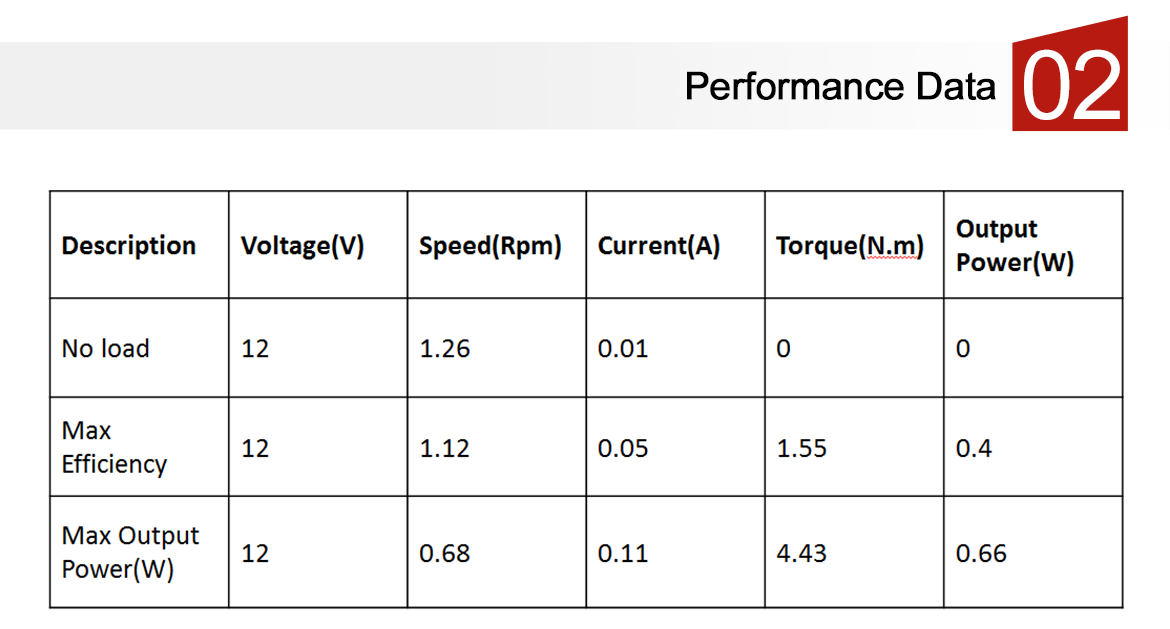Select the torque value 1.55
1170x629 pixels.
[x=802, y=448]
